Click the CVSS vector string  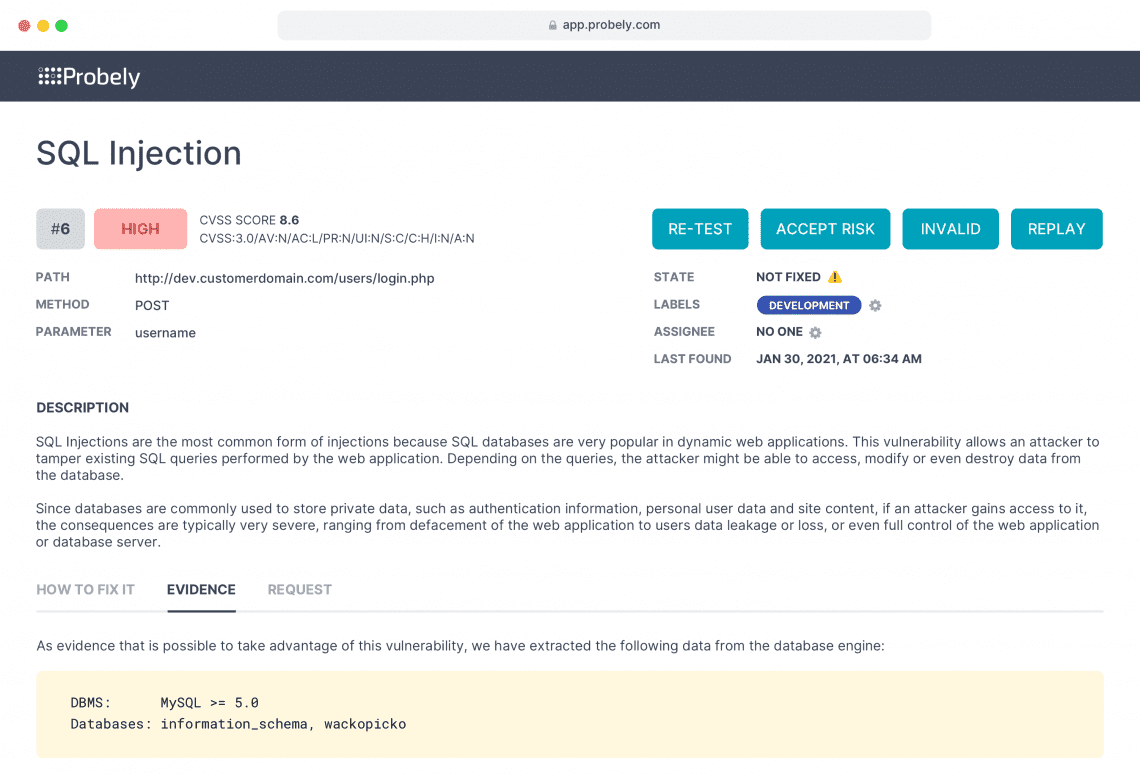click(337, 238)
